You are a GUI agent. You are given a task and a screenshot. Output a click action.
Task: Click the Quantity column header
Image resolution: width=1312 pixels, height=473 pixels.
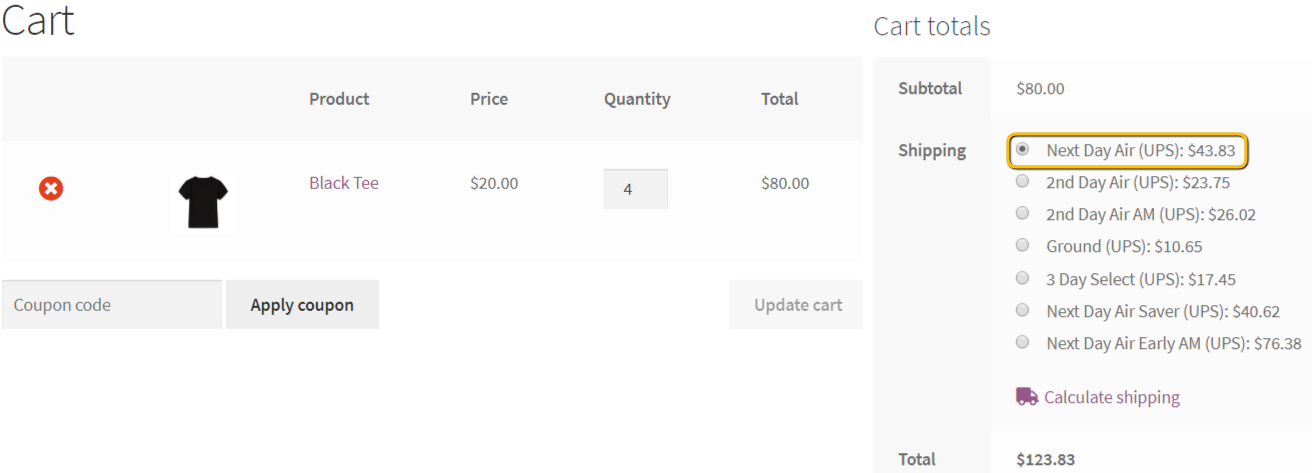[637, 99]
